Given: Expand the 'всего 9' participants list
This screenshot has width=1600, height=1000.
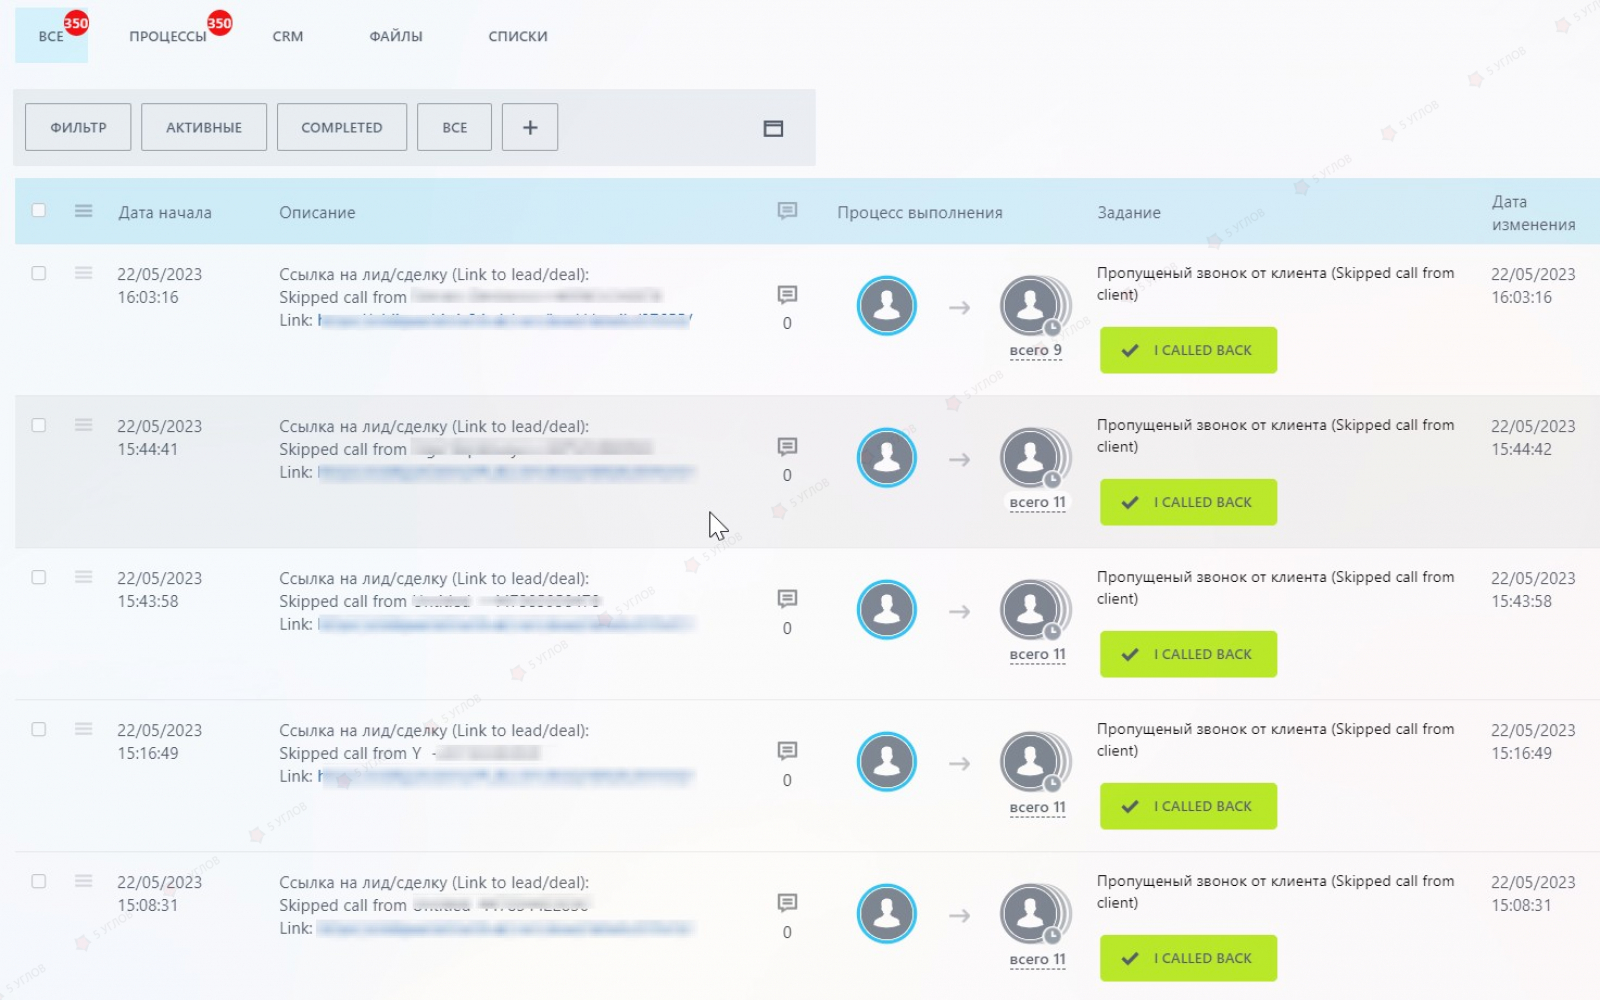Looking at the screenshot, I should [1036, 351].
